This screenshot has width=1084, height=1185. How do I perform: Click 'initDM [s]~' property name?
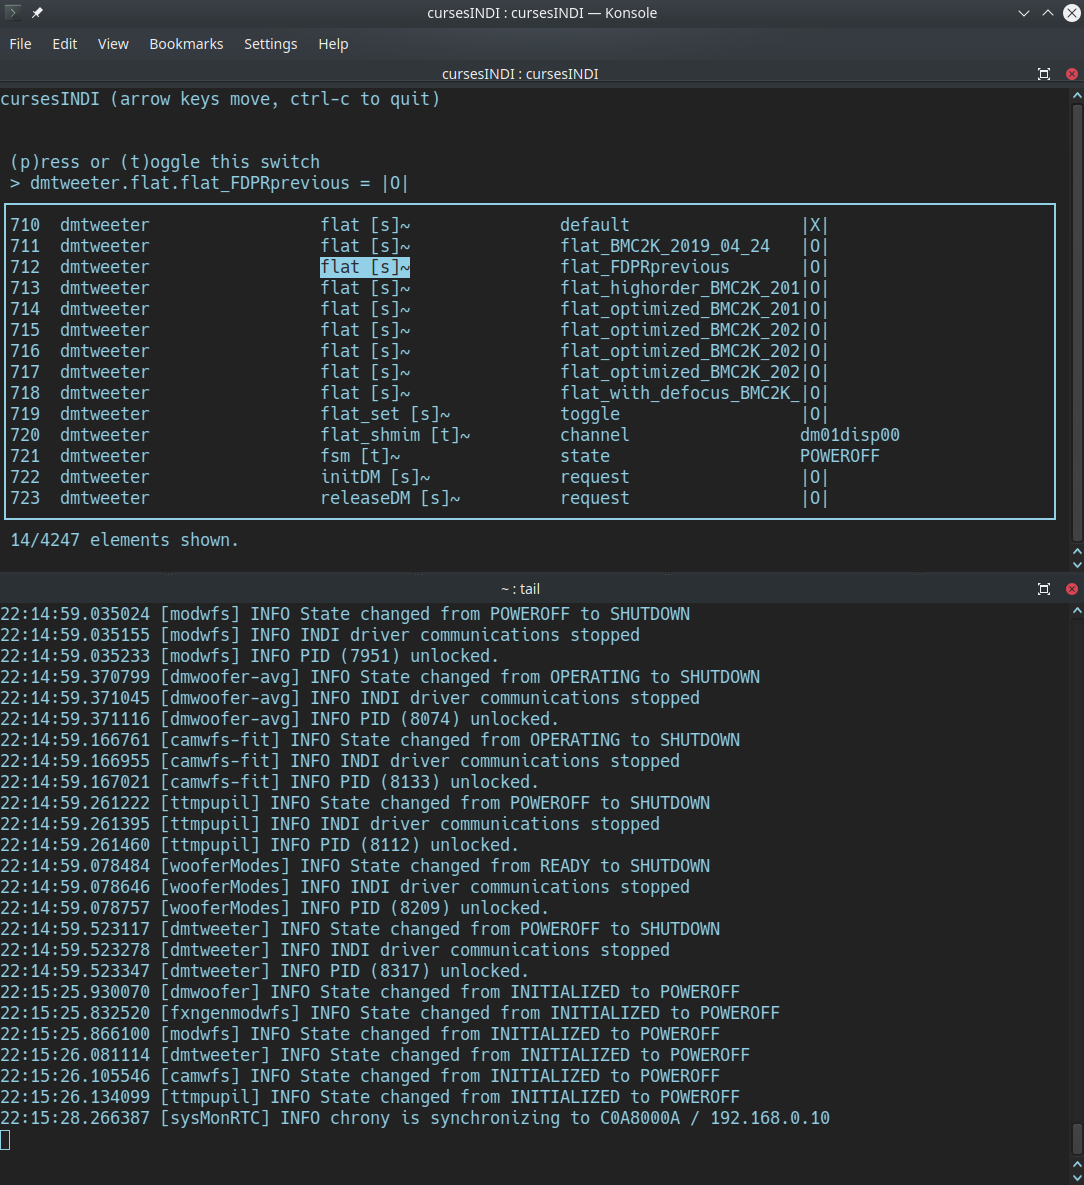pos(375,478)
